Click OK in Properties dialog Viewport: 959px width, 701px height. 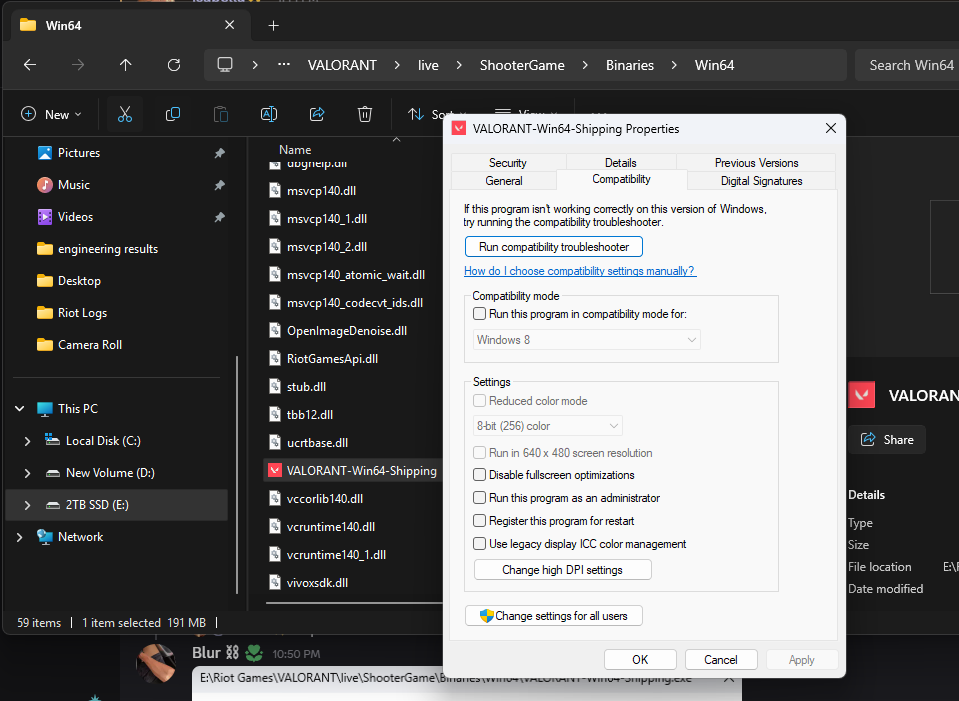pyautogui.click(x=640, y=659)
